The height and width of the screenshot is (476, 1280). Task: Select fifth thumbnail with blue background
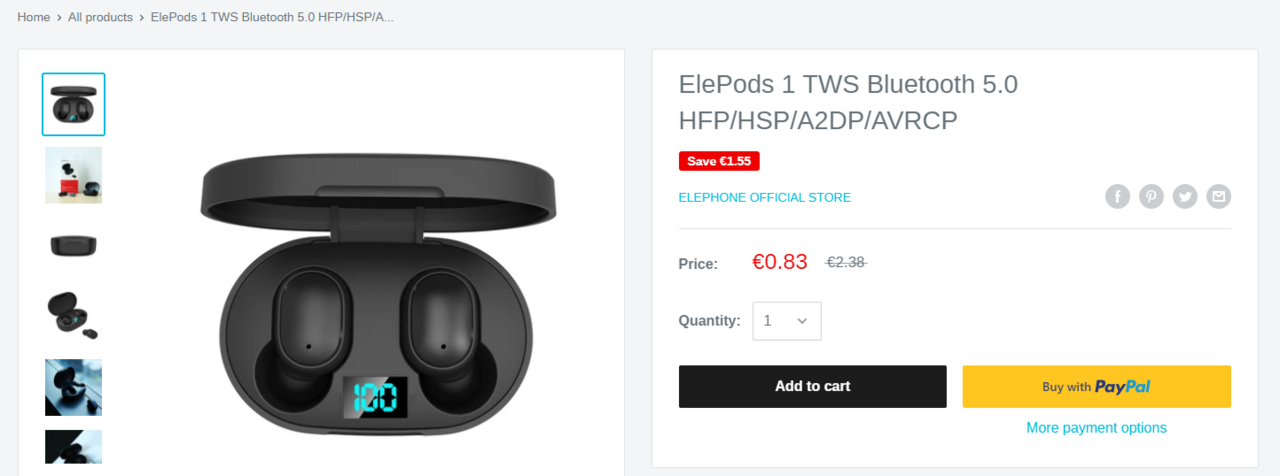point(73,387)
